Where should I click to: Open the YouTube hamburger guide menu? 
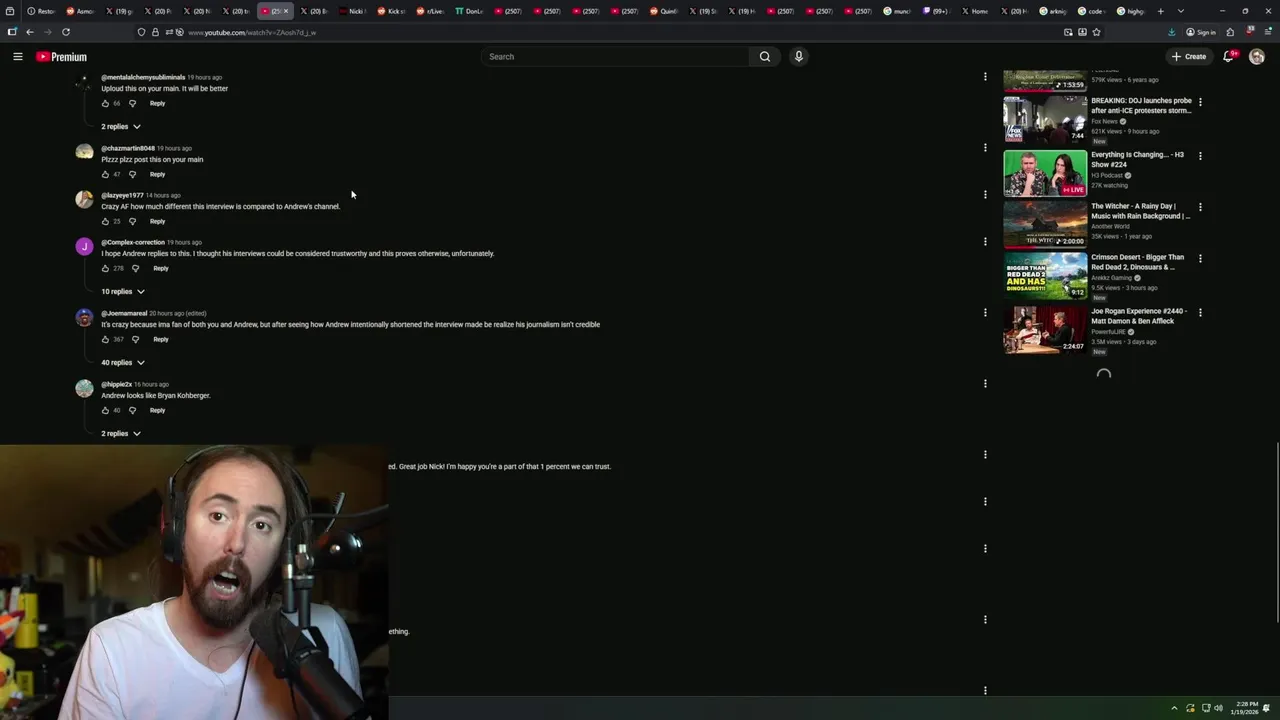point(18,57)
